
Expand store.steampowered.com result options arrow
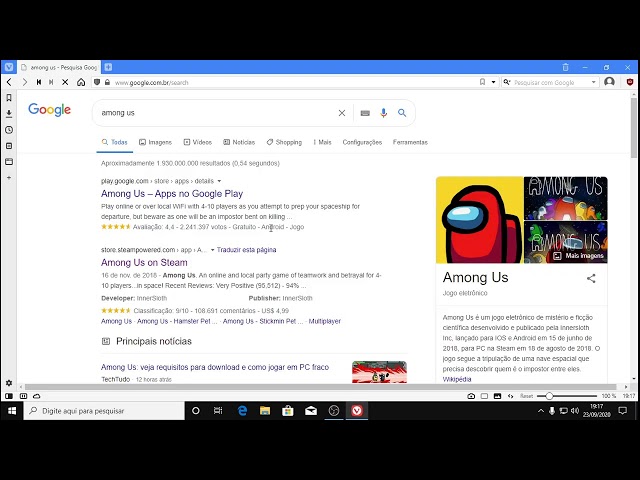tap(212, 250)
